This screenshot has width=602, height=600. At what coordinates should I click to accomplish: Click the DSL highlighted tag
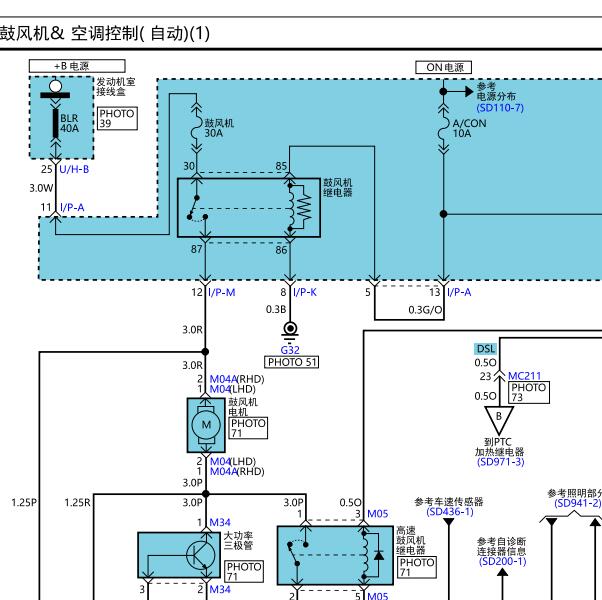486,349
